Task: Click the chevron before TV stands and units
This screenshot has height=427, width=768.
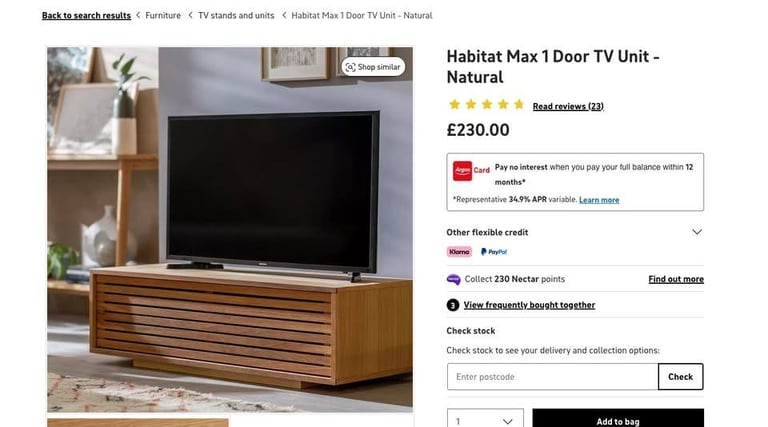Action: [x=191, y=15]
